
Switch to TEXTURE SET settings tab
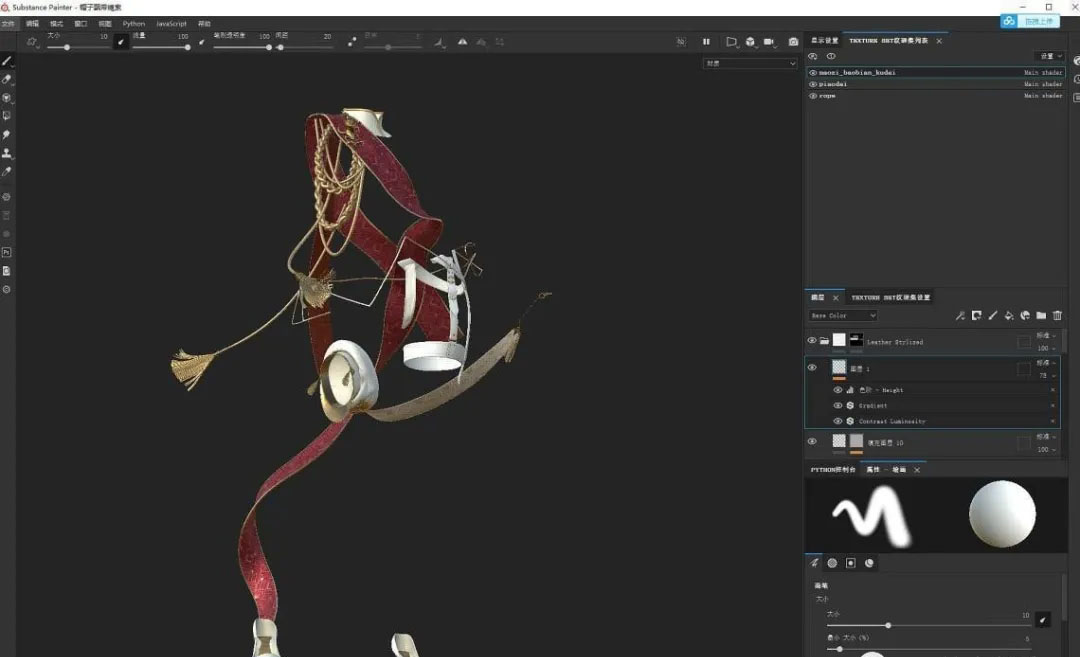(891, 298)
